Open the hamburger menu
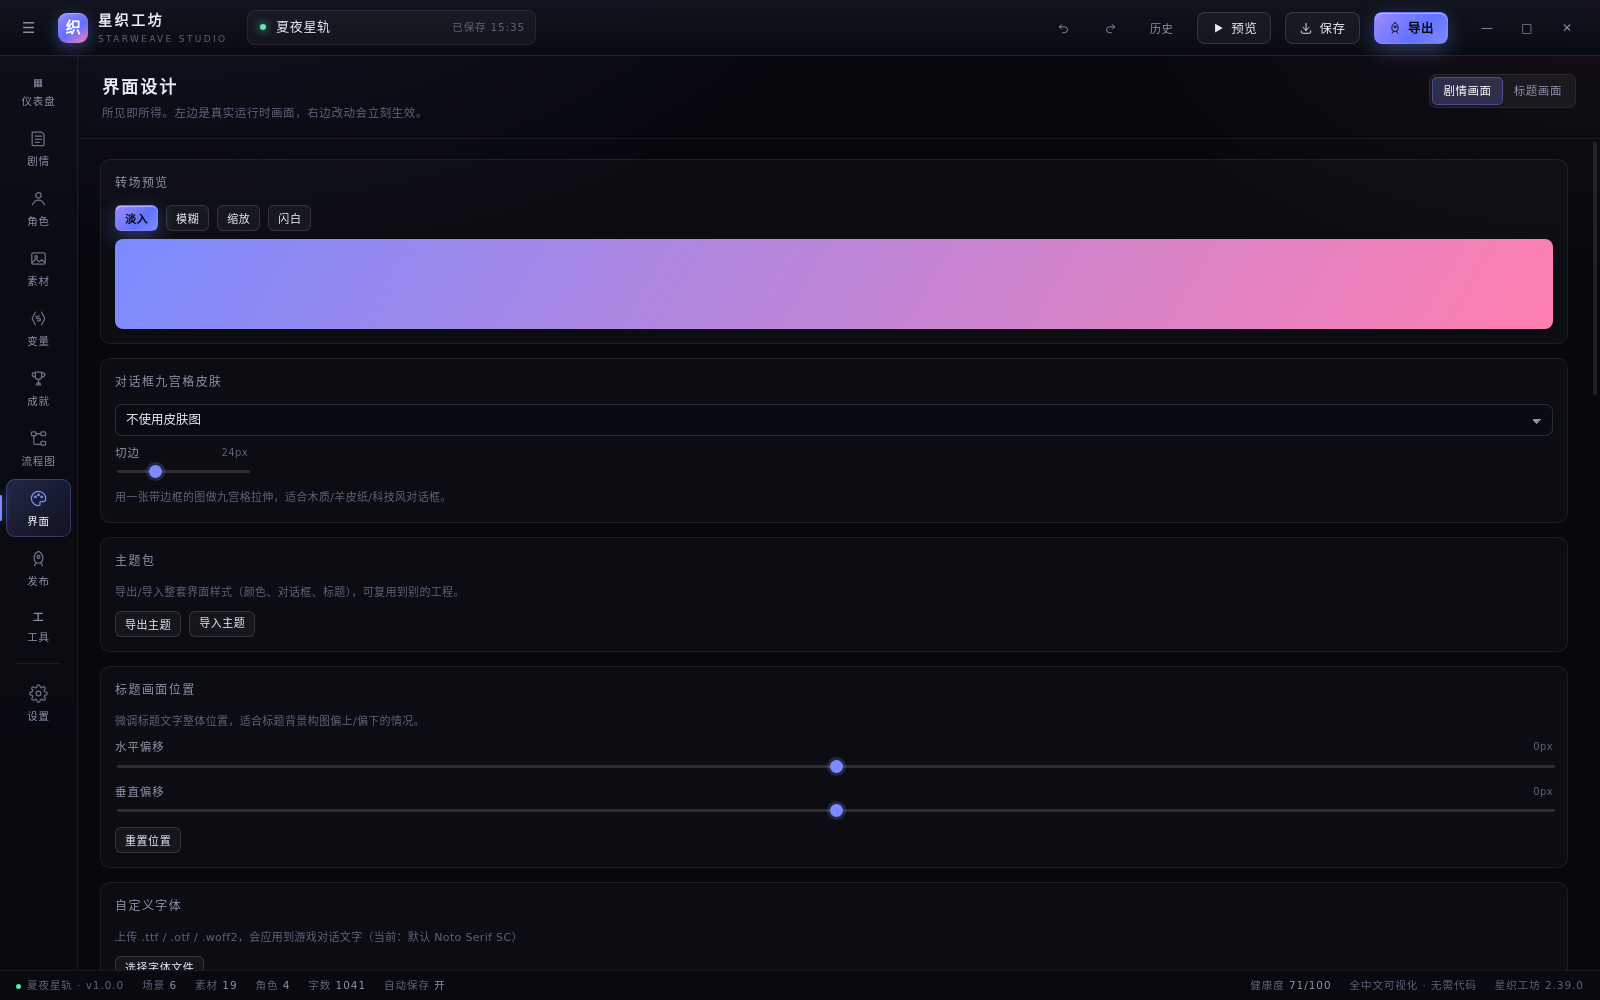This screenshot has width=1600, height=1000. click(x=28, y=28)
